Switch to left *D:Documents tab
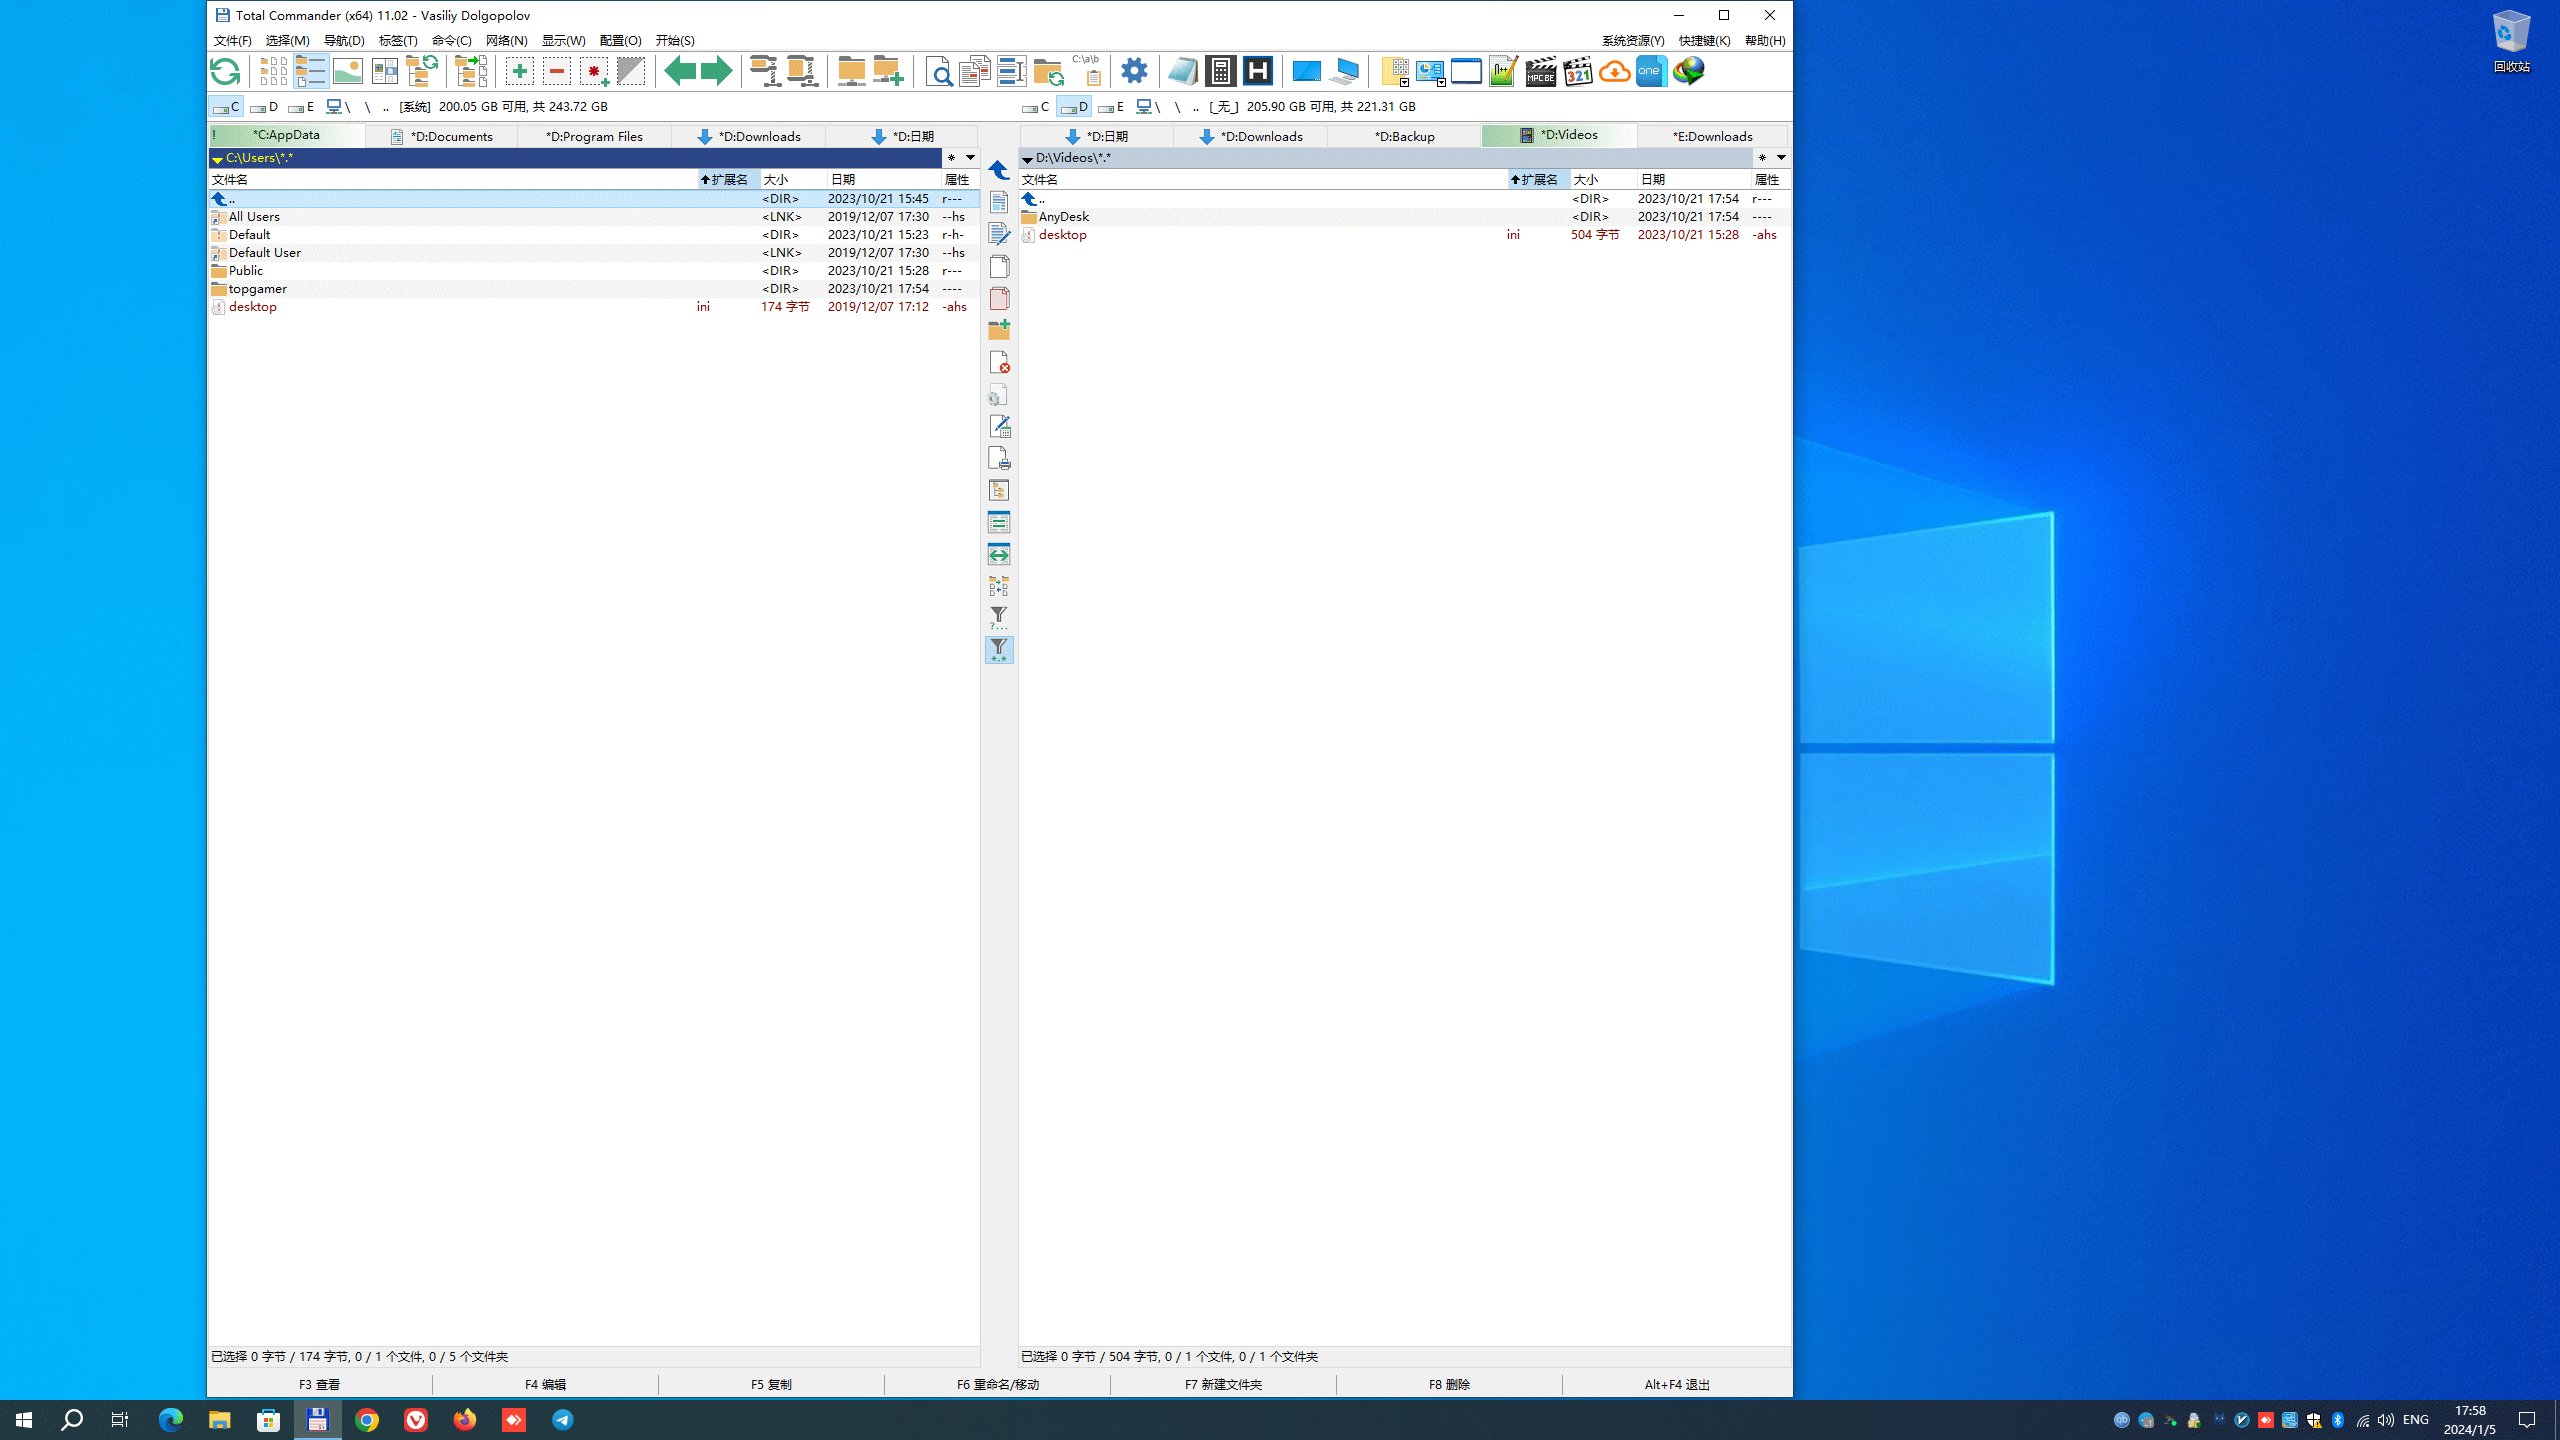The image size is (2560, 1440). pyautogui.click(x=442, y=137)
